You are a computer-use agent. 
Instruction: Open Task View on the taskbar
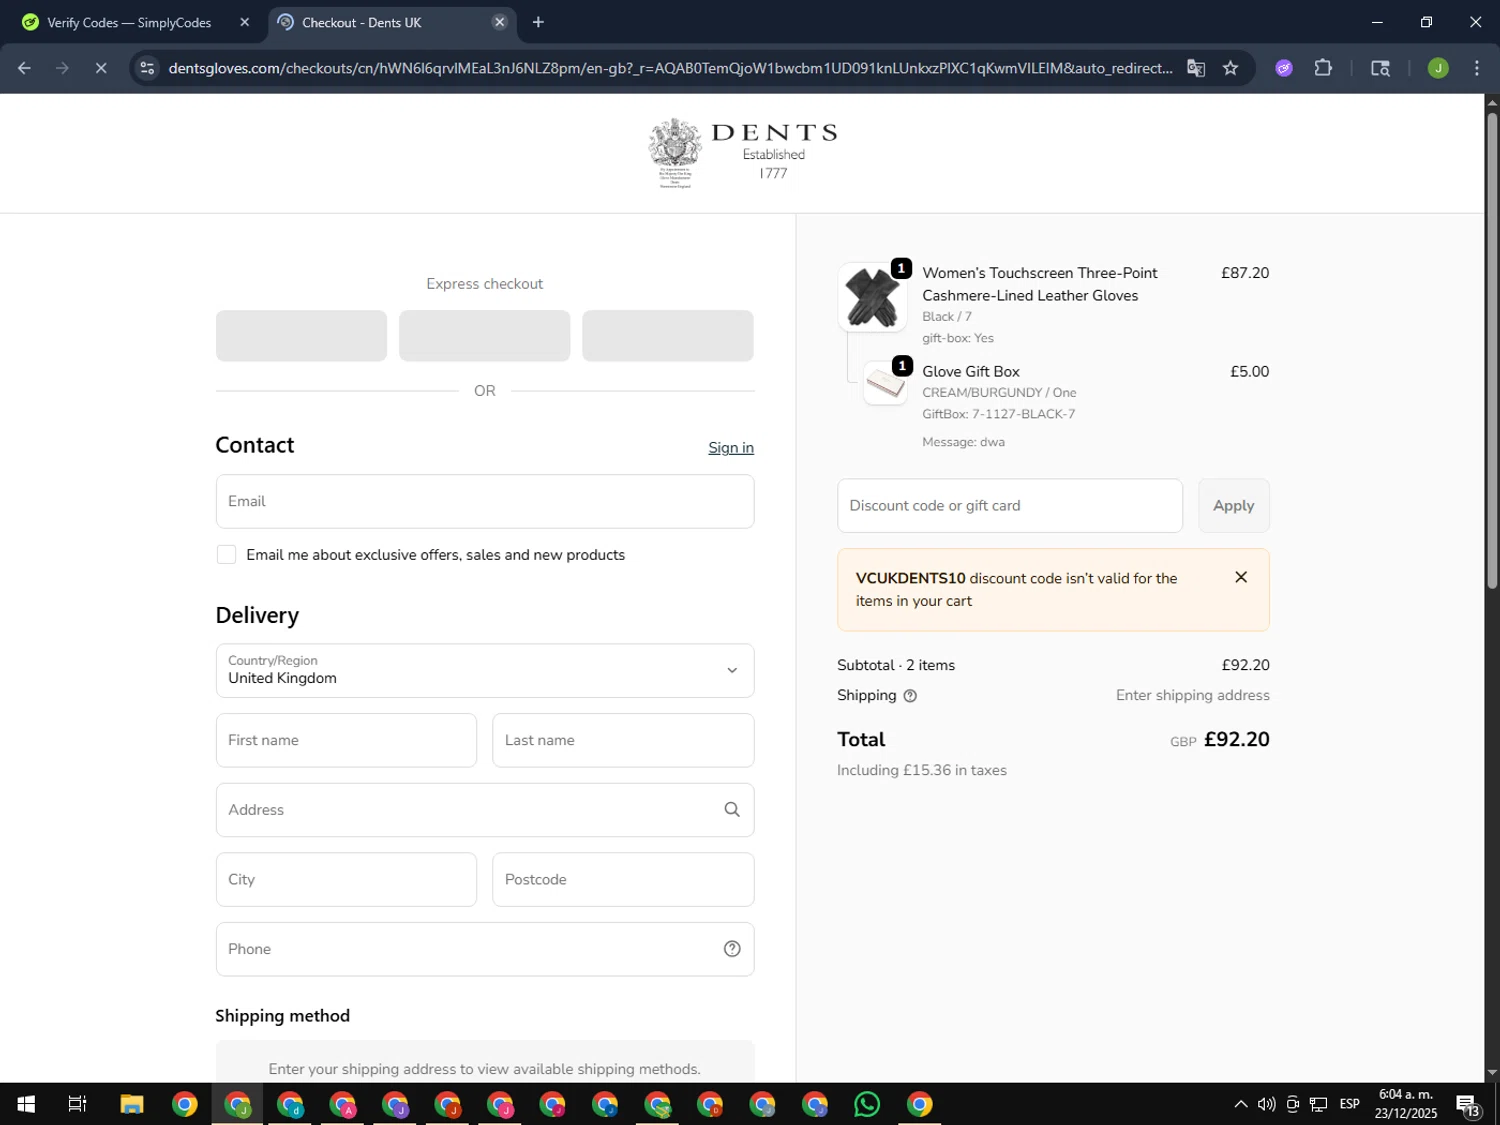77,1104
